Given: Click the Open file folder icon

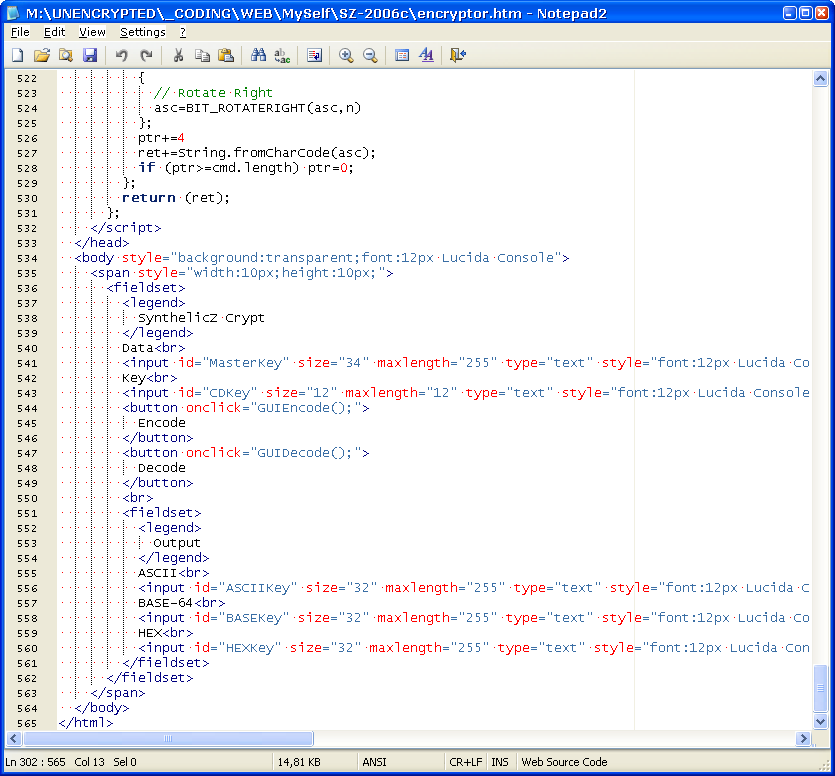Looking at the screenshot, I should click(42, 55).
